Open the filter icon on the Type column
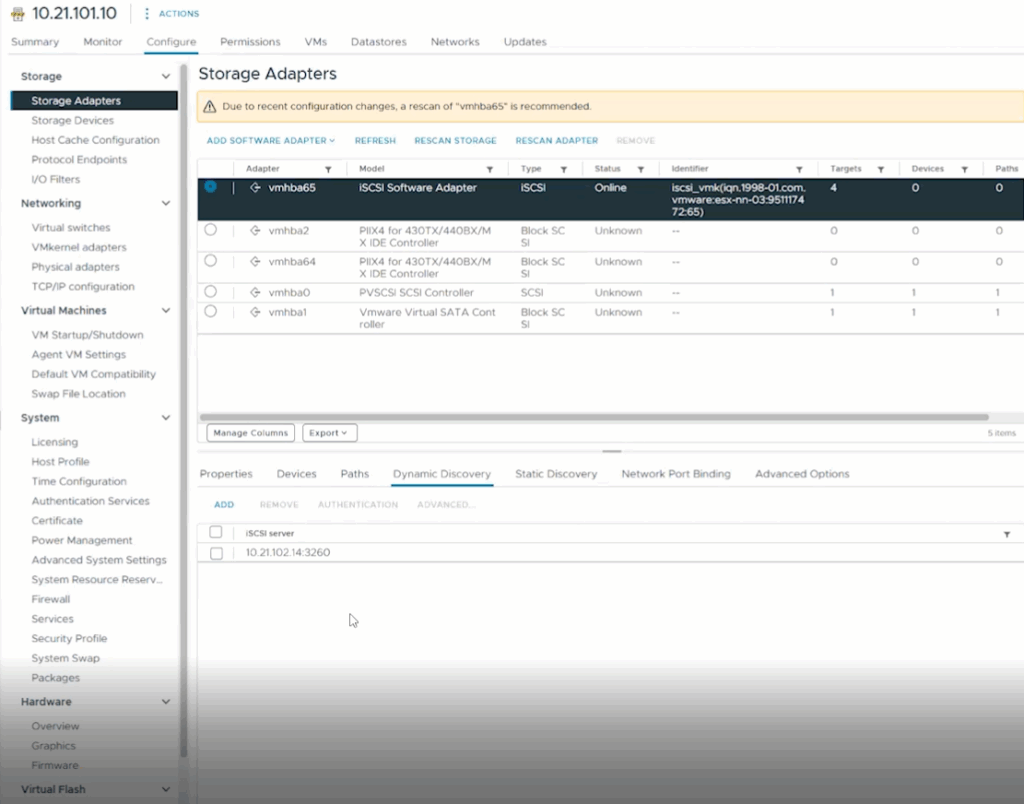The width and height of the screenshot is (1024, 804). (x=564, y=169)
